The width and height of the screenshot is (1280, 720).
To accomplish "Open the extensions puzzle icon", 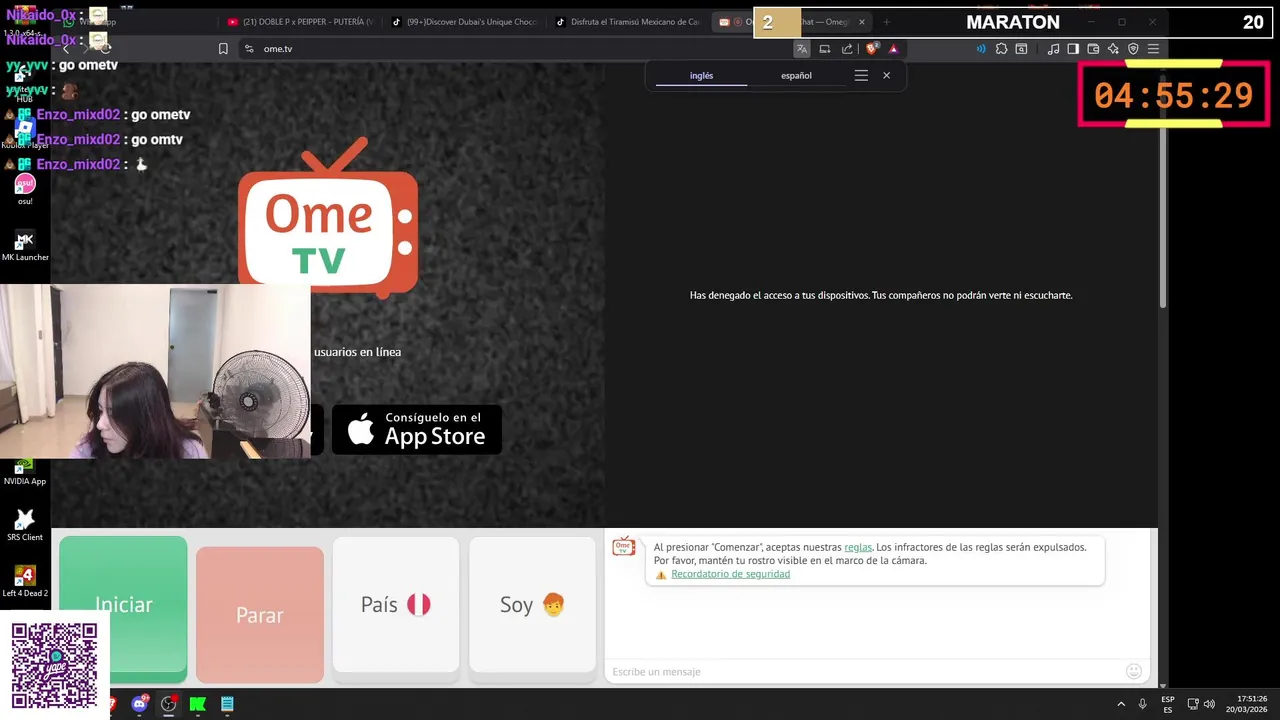I will click(x=1001, y=49).
